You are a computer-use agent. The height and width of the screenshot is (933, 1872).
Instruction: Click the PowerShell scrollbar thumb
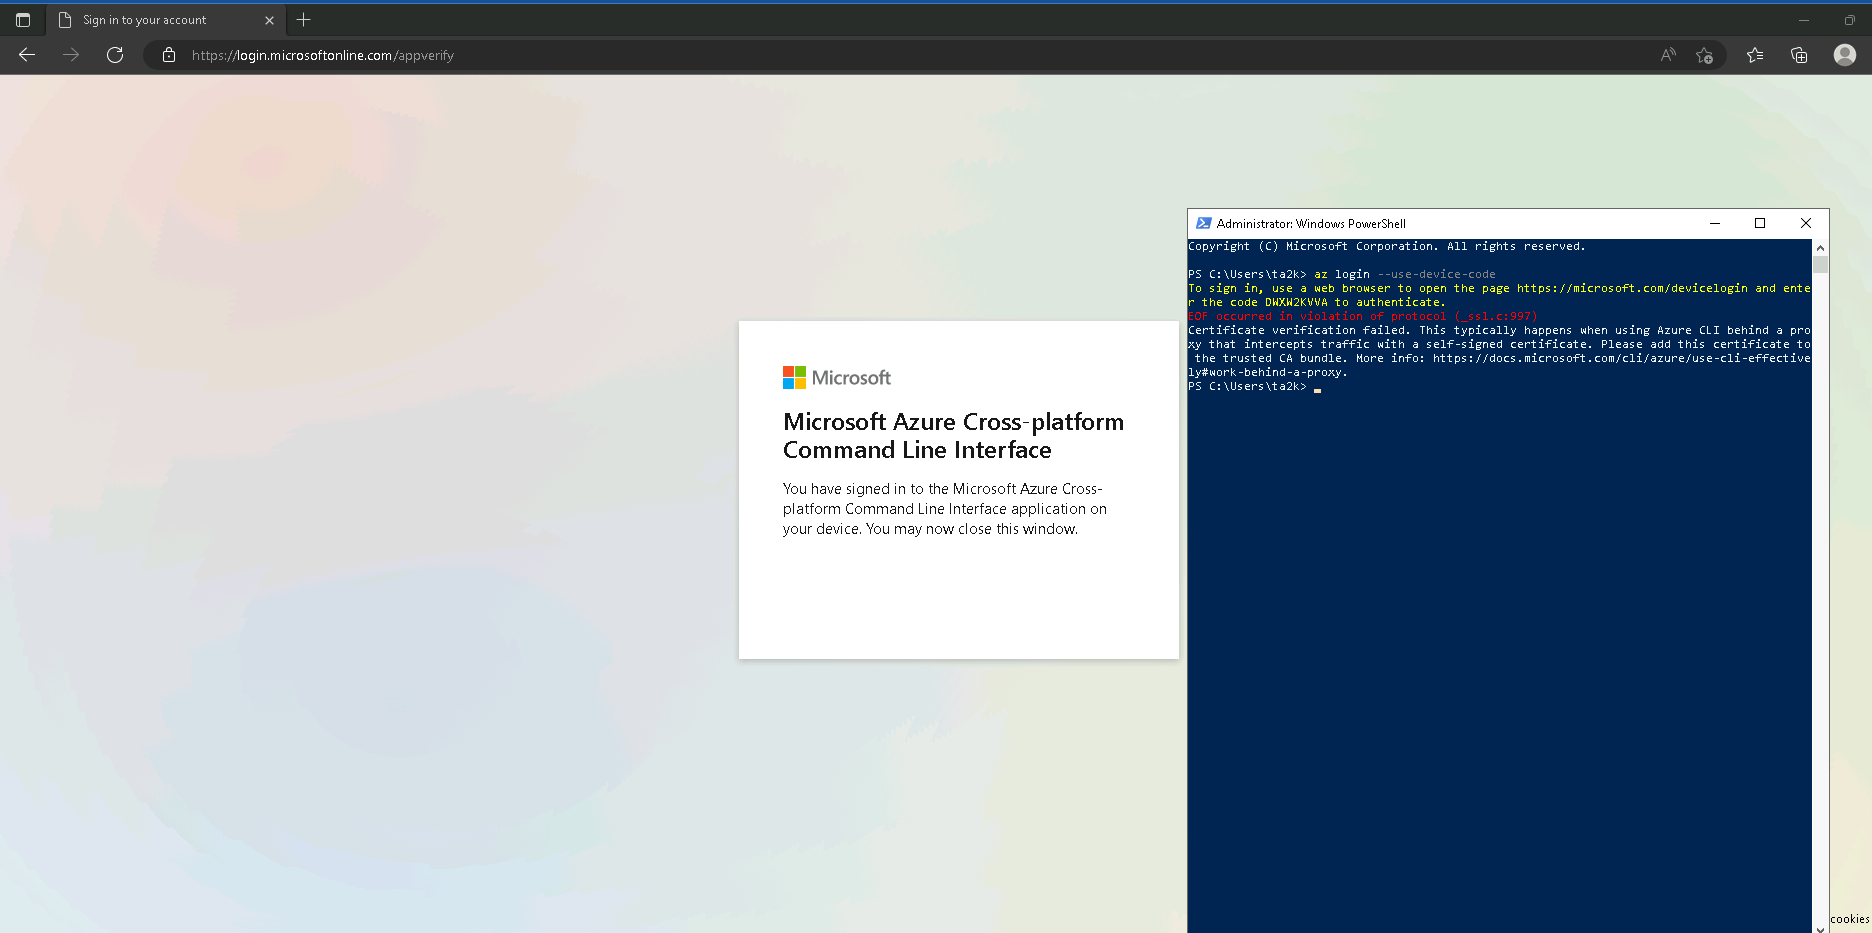pos(1820,265)
